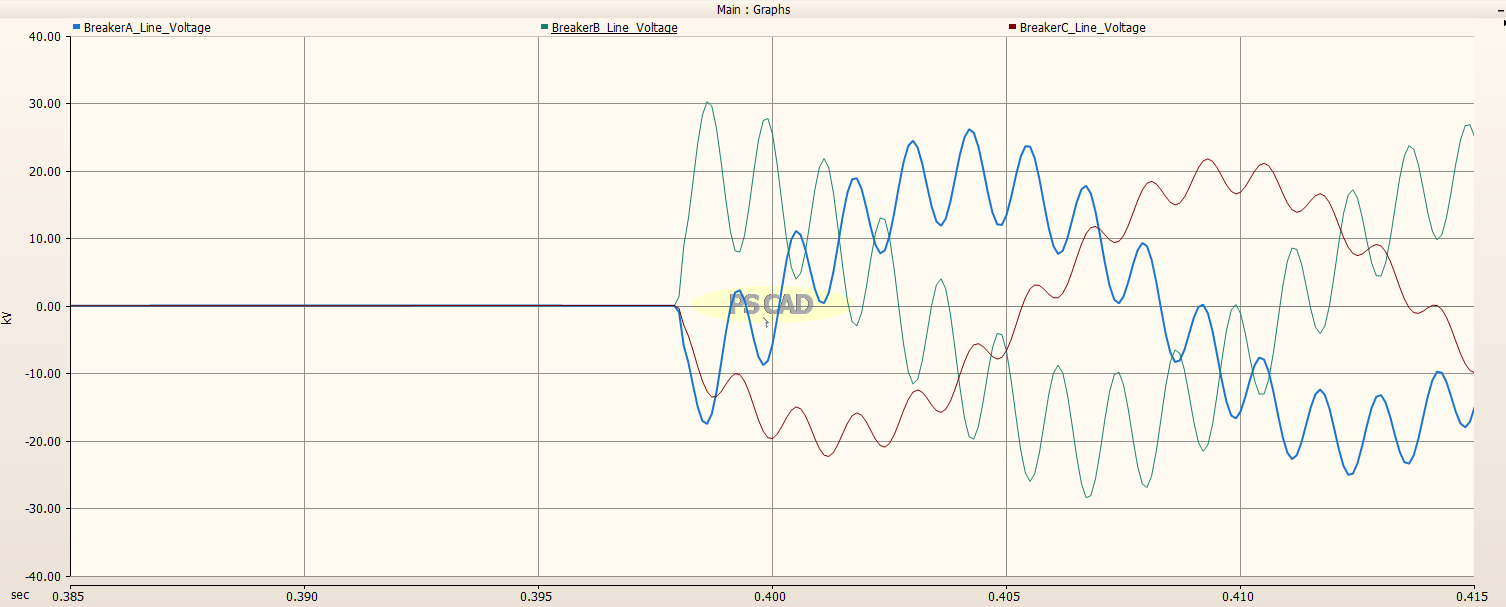1506x607 pixels.
Task: Click the 0.400 x-axis time label
Action: point(771,595)
